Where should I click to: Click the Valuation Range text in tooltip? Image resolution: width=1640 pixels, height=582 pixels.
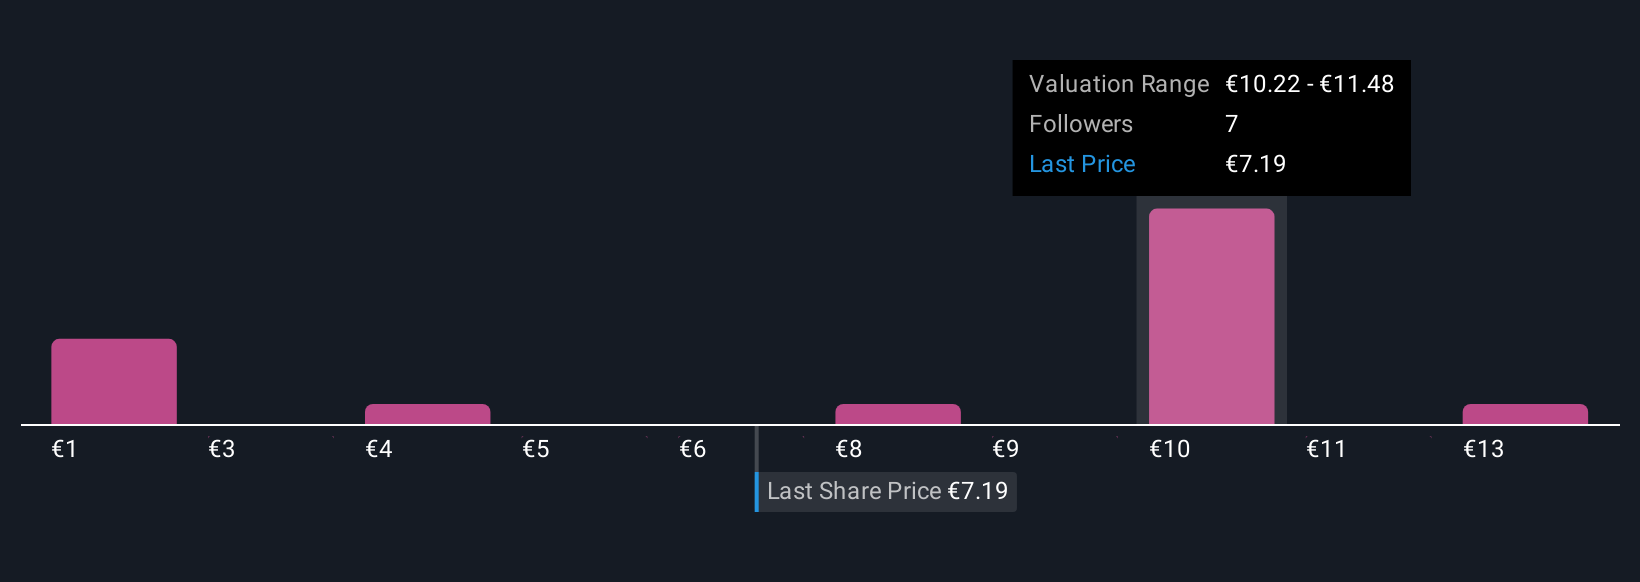(1119, 84)
